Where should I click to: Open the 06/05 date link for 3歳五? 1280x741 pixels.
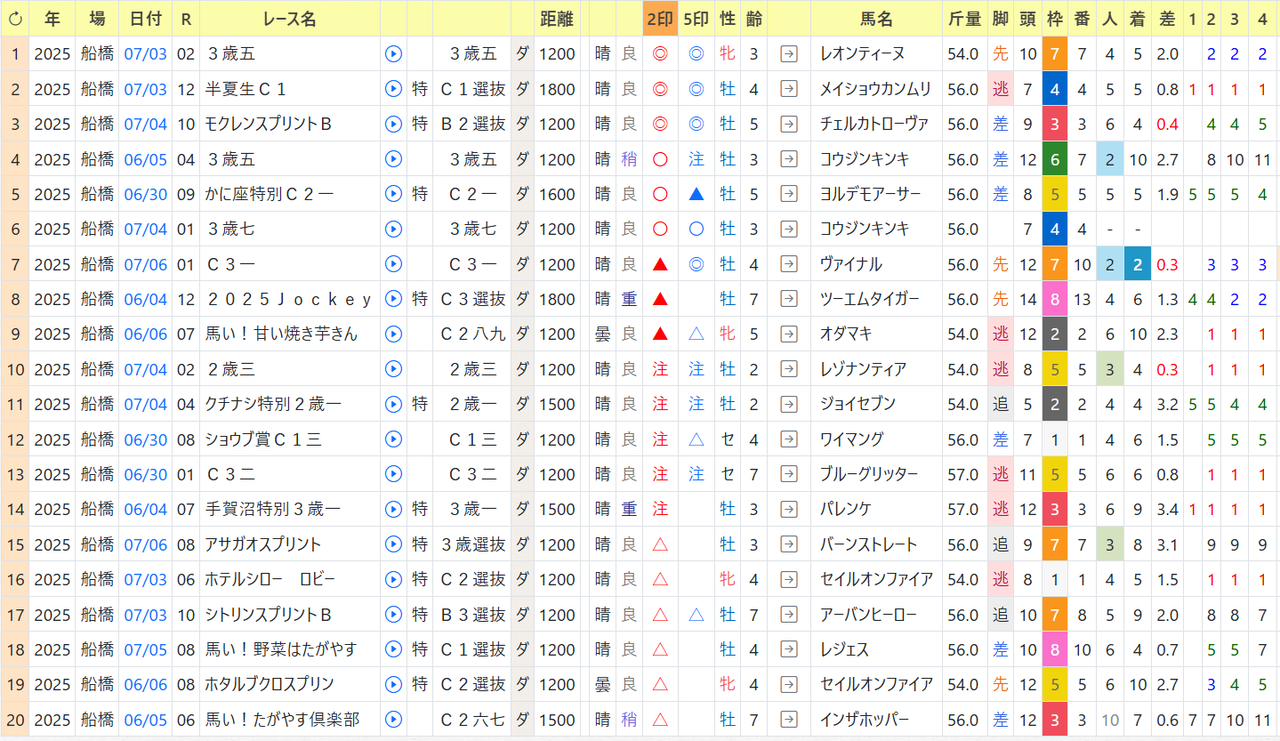click(145, 159)
